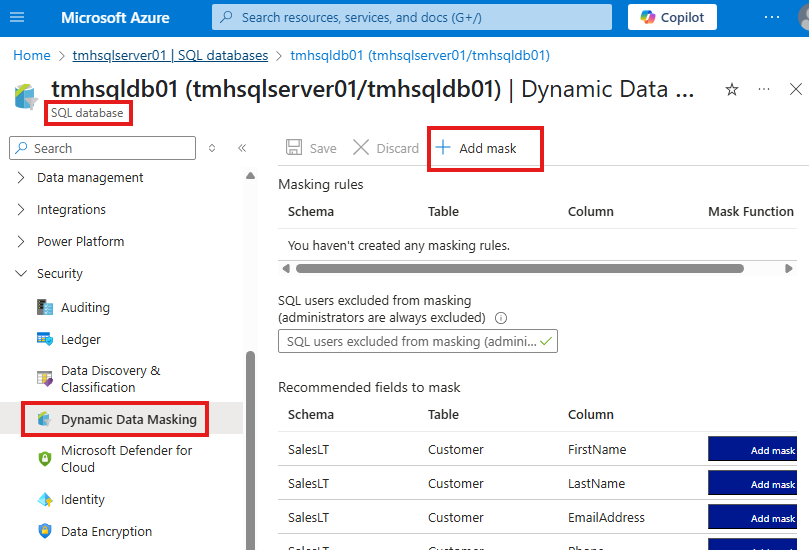Click the Microsoft Azure logo text
Image resolution: width=809 pixels, height=550 pixels.
(115, 18)
